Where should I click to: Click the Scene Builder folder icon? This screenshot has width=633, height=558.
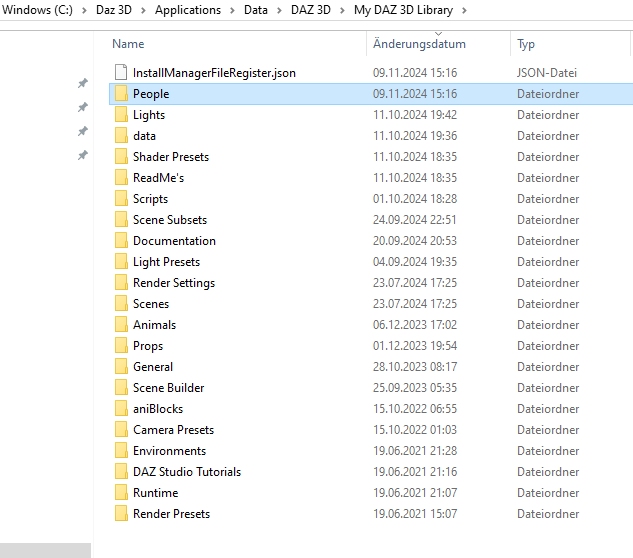tap(121, 388)
